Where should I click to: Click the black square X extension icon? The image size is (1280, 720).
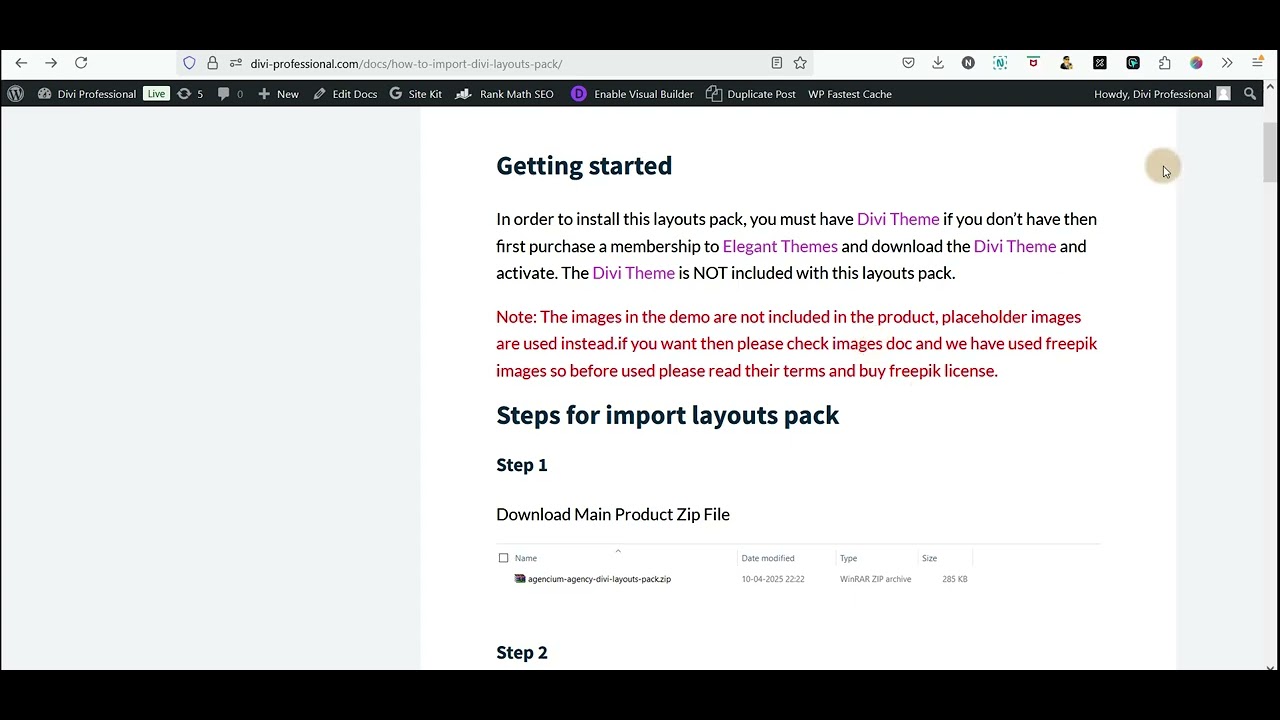click(1100, 63)
